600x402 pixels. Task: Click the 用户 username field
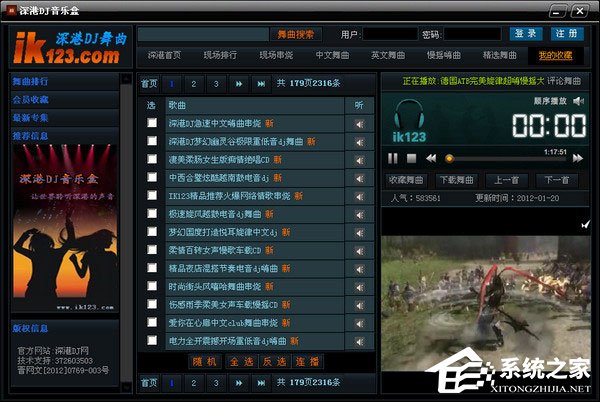point(390,34)
